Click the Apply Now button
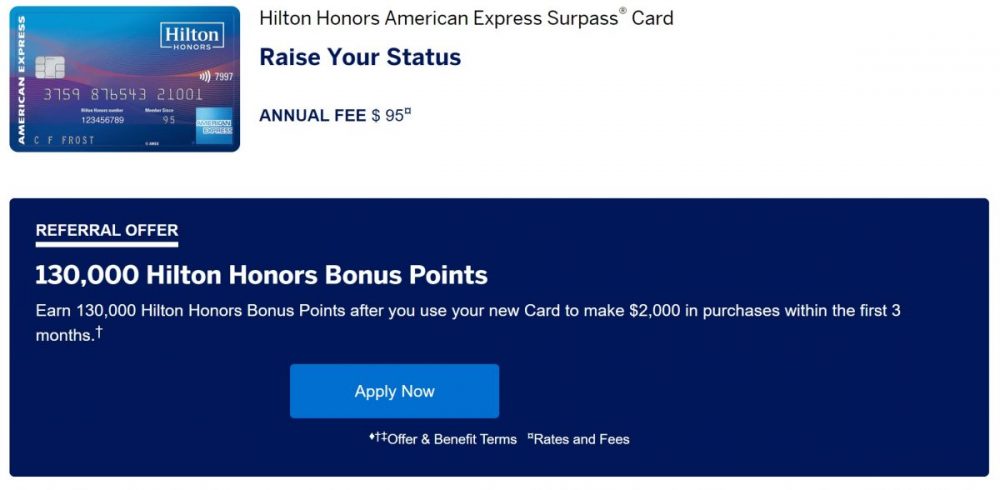This screenshot has width=1000, height=490. (x=394, y=391)
